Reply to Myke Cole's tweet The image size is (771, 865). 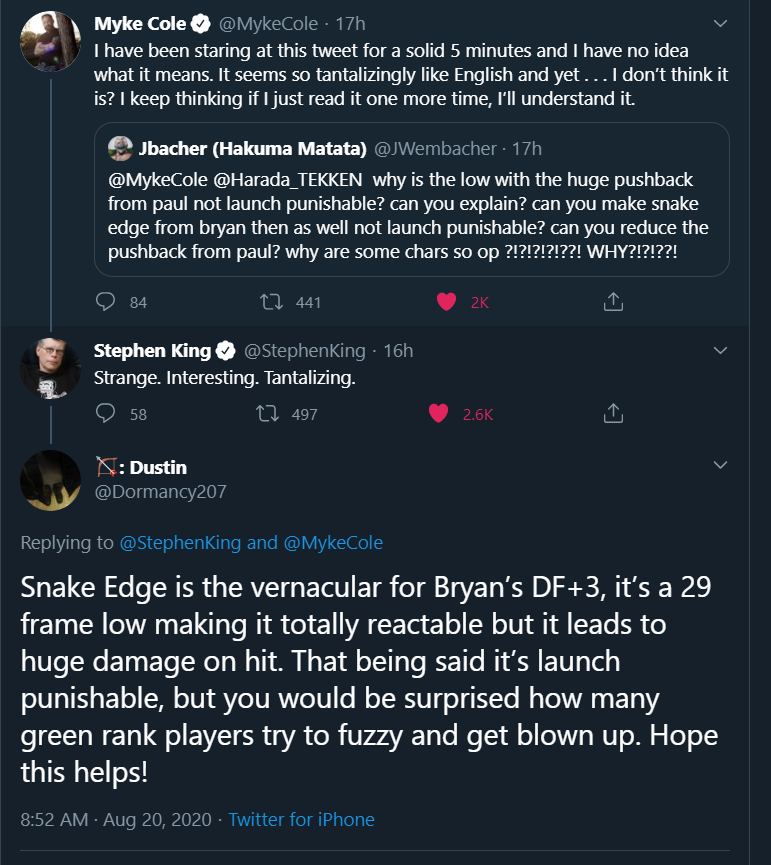[x=106, y=301]
